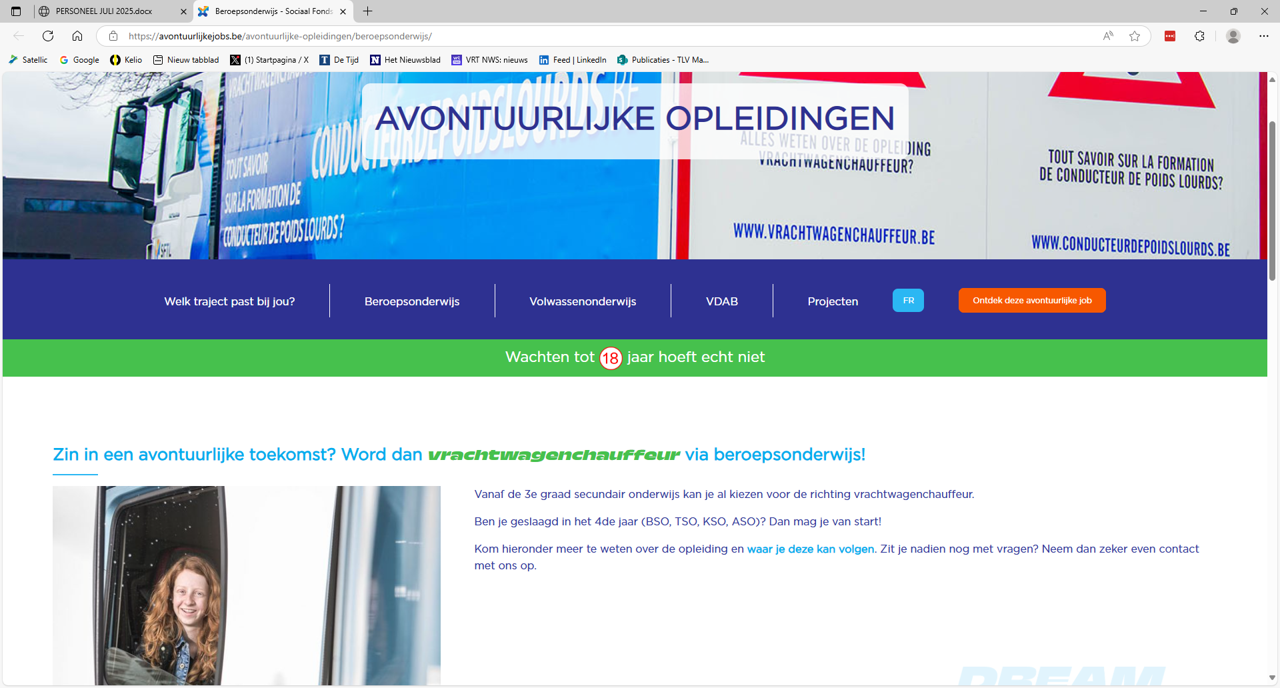
Task: Click the photo of the red-haired driver
Action: pos(246,585)
